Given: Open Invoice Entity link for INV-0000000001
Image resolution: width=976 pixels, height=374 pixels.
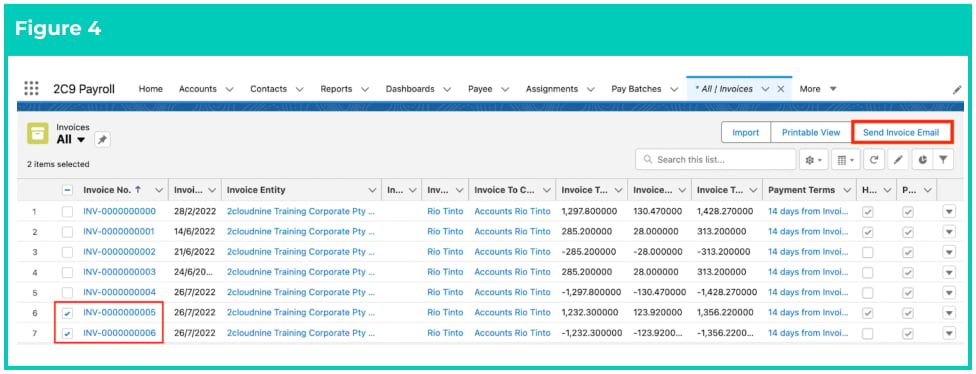Looking at the screenshot, I should 301,232.
